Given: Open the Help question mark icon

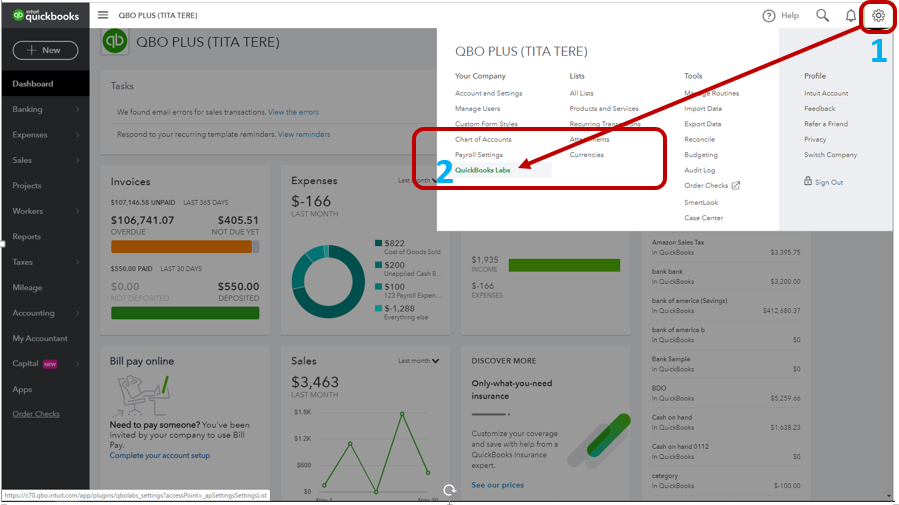Looking at the screenshot, I should pos(768,16).
